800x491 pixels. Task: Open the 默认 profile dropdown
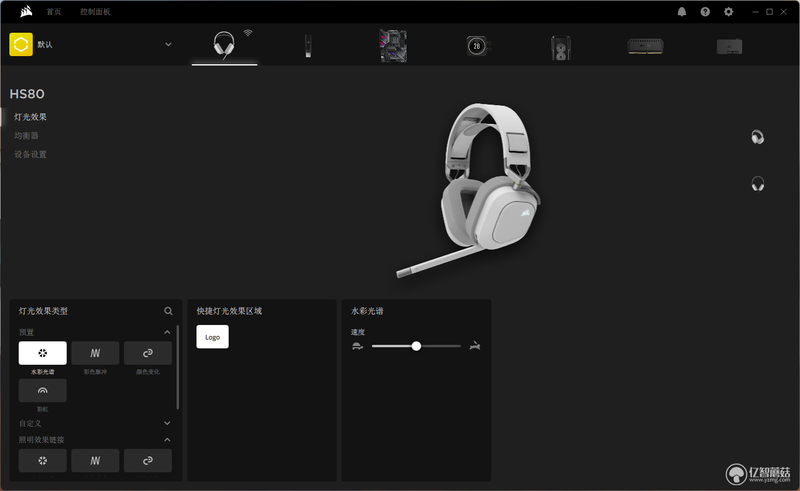[x=168, y=44]
